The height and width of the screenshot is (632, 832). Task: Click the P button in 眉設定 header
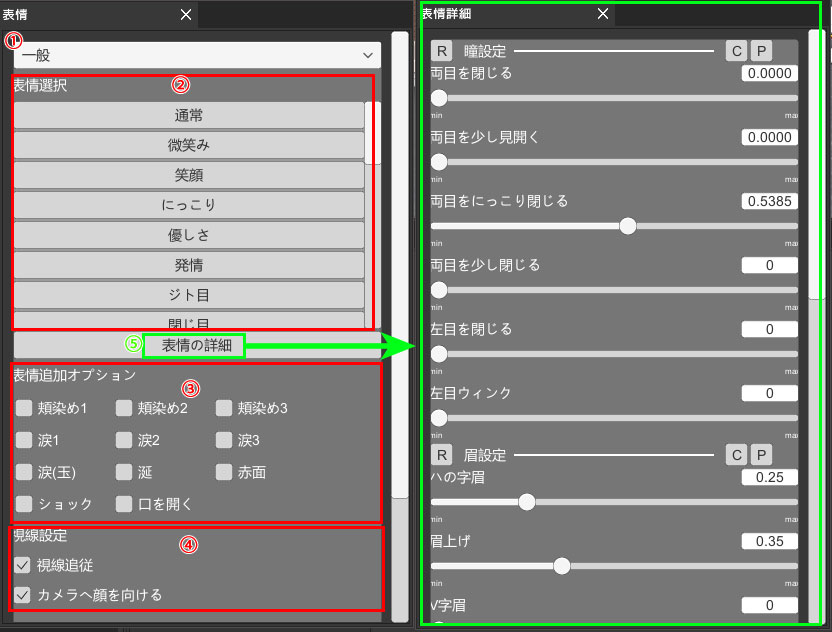761,455
